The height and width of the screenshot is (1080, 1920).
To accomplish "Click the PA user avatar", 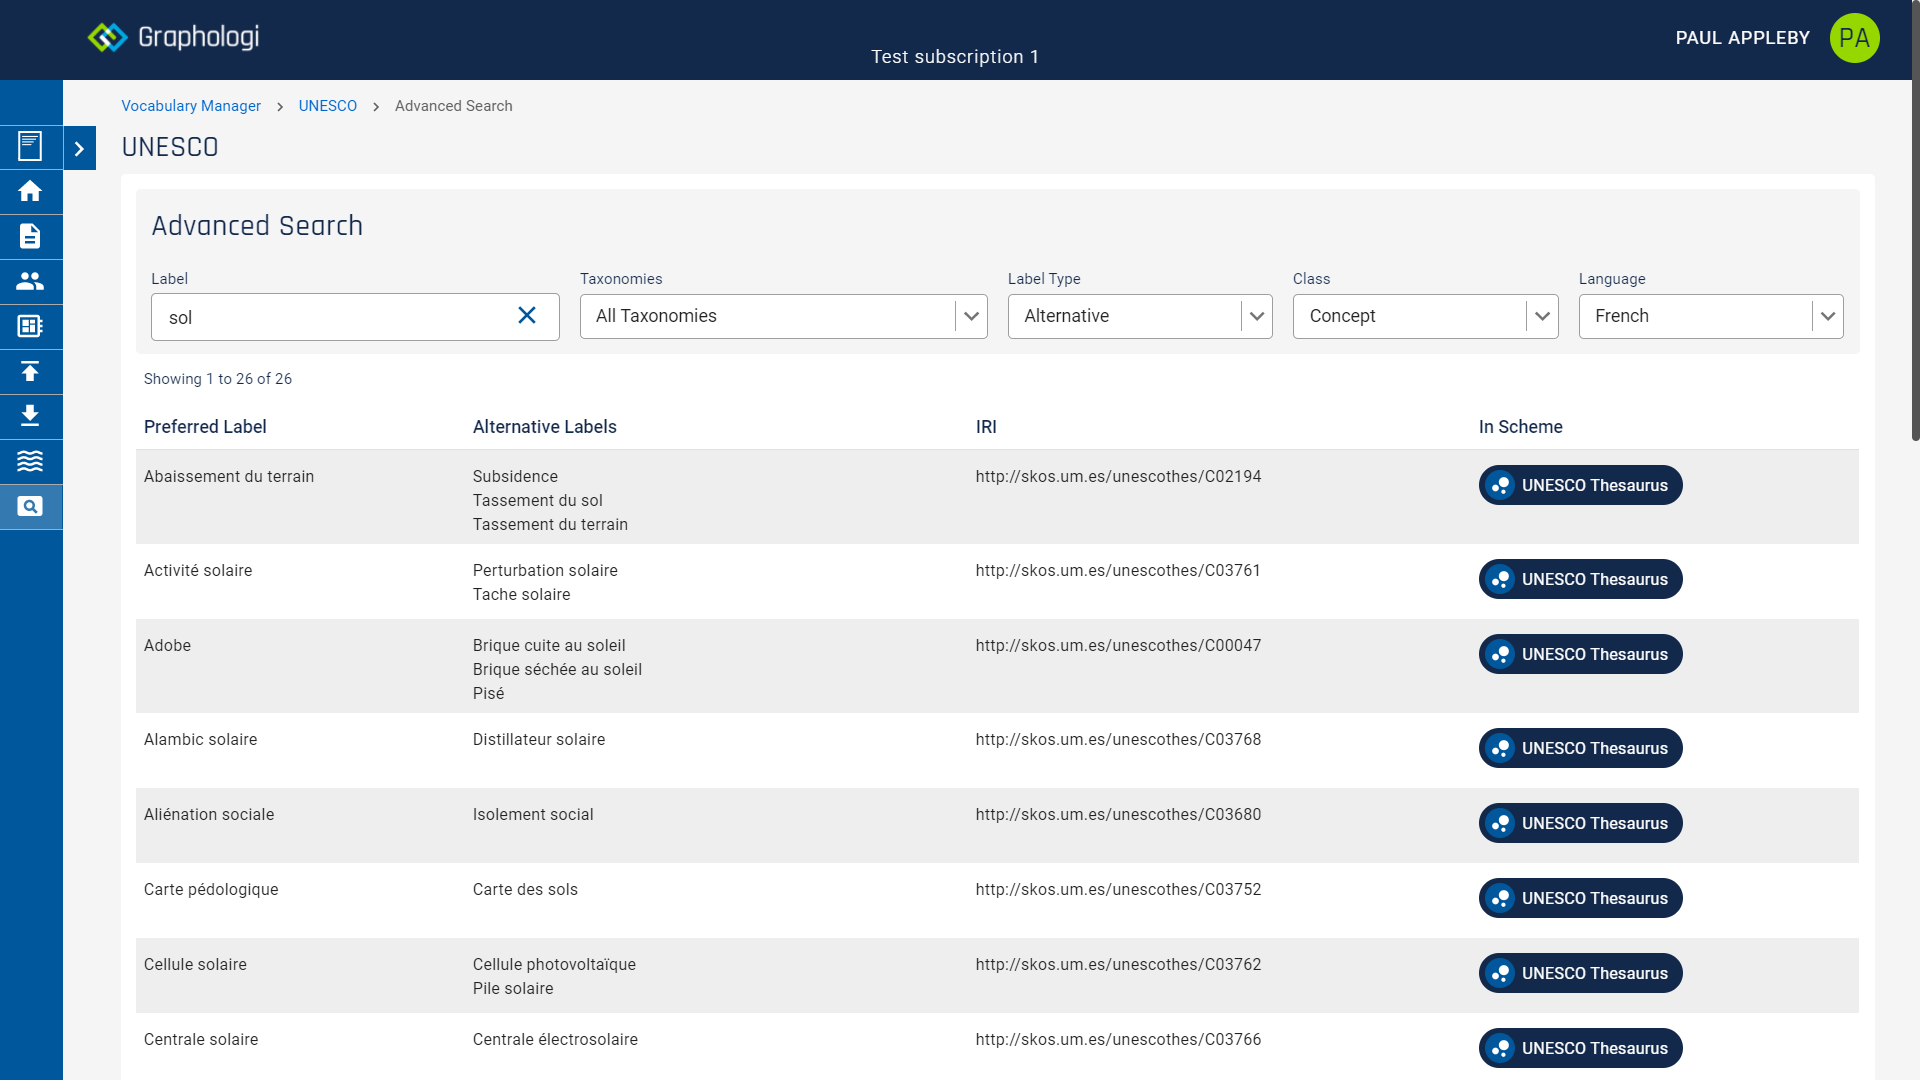I will (1854, 38).
